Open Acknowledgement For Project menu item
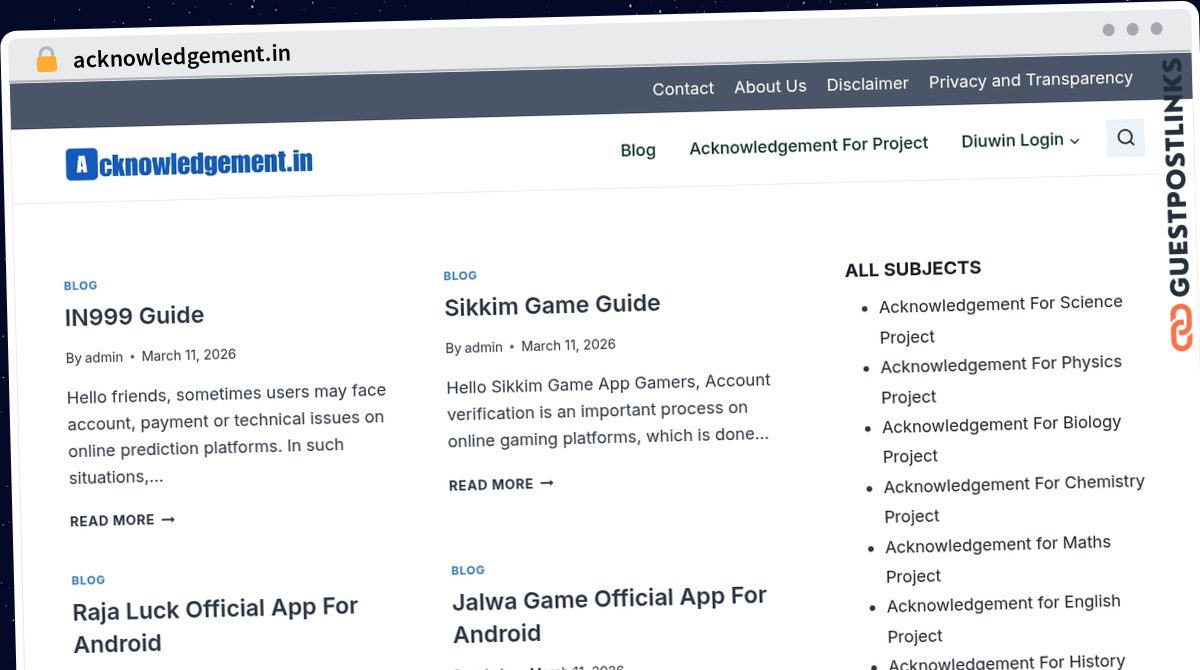 click(x=809, y=145)
